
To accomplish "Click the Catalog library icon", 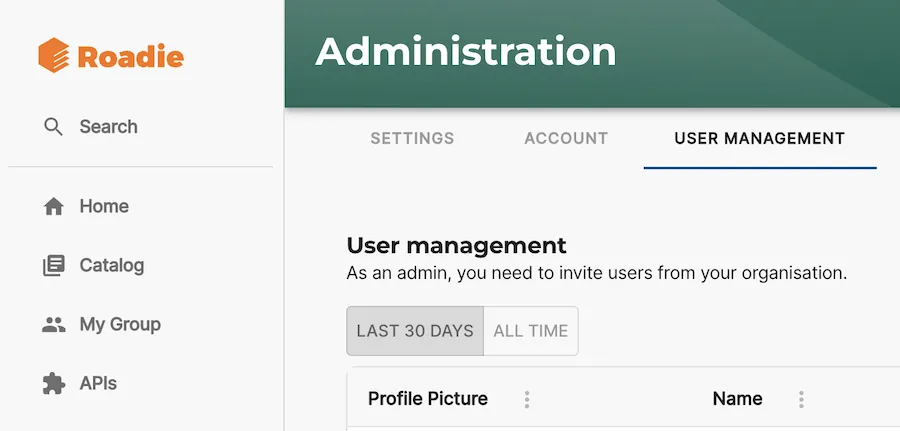I will (x=54, y=266).
